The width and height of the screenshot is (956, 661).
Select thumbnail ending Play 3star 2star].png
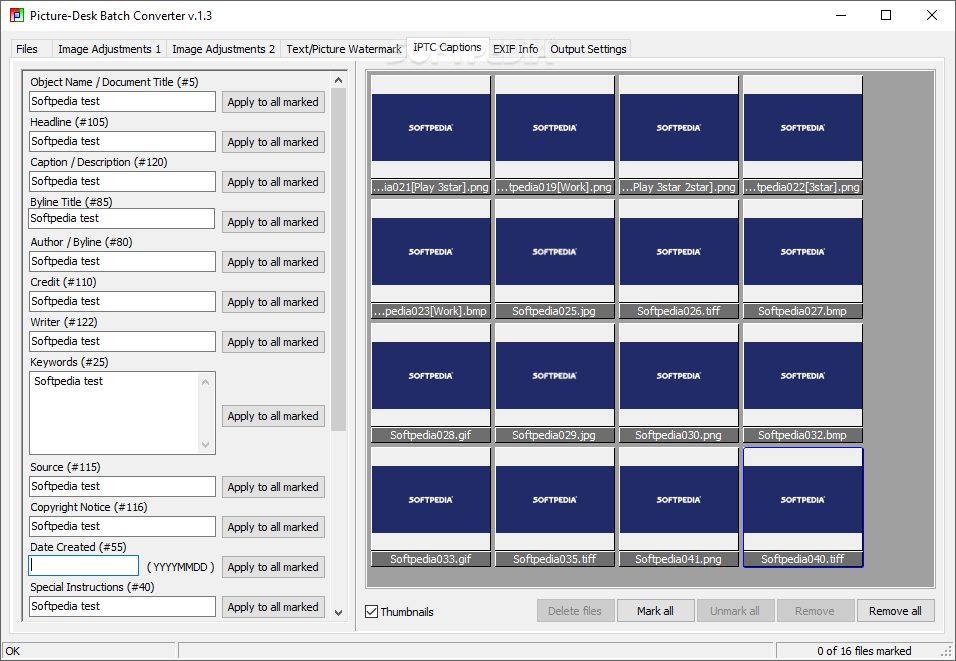679,135
